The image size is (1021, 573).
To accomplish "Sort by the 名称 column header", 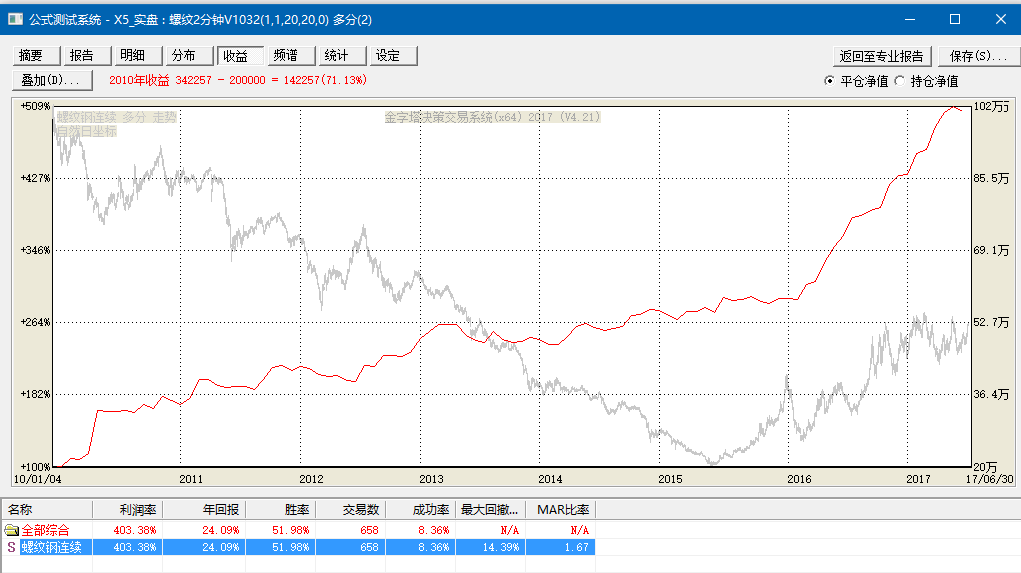I will [x=48, y=510].
